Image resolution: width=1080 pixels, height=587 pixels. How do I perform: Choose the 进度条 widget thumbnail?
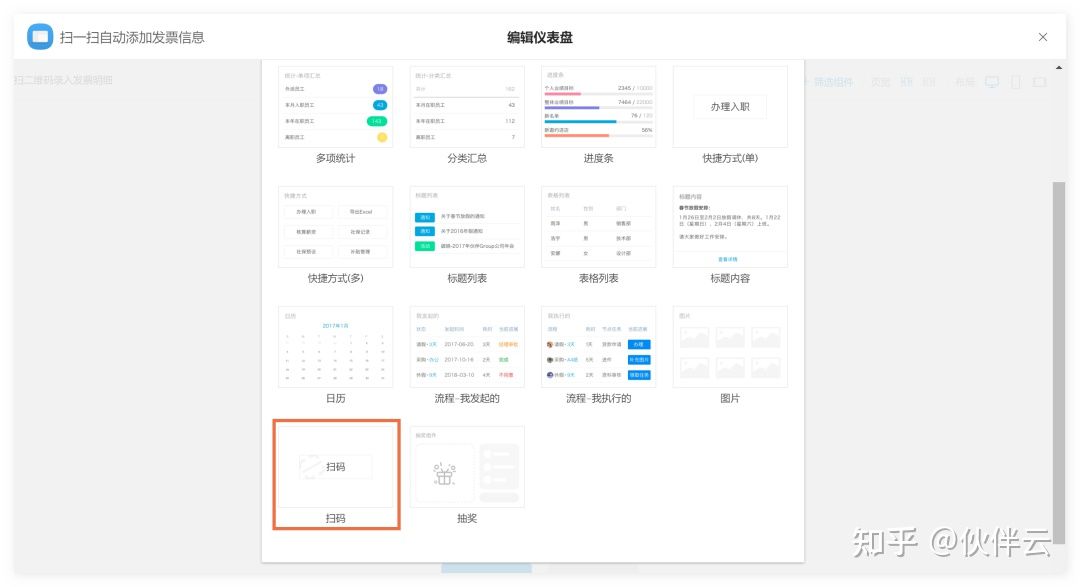[599, 107]
